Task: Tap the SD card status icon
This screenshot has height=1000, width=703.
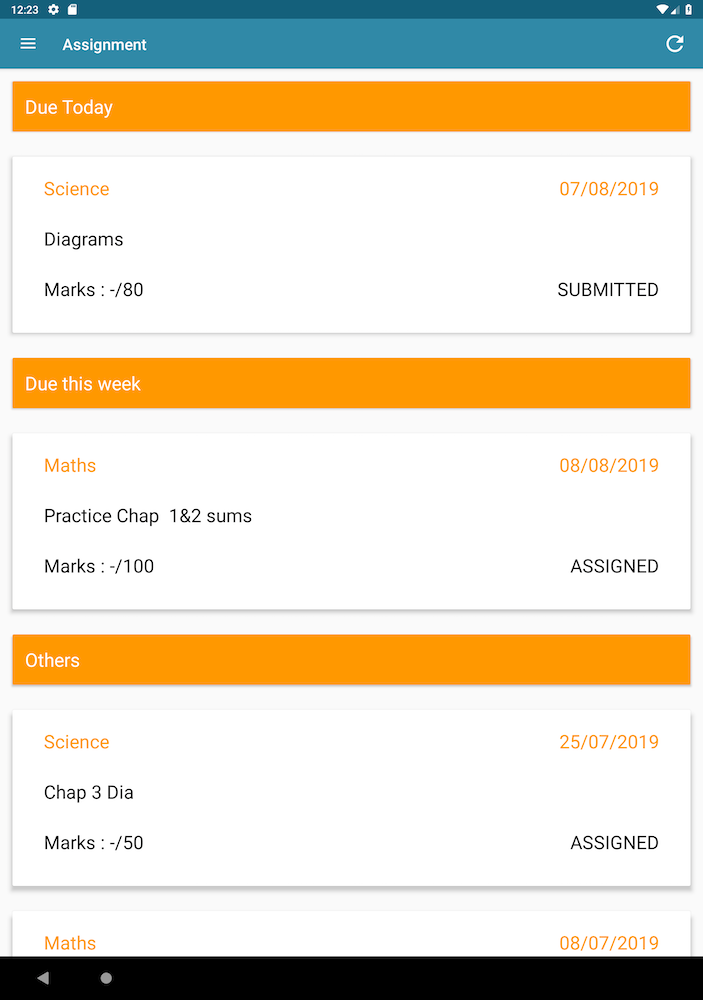Action: [72, 9]
